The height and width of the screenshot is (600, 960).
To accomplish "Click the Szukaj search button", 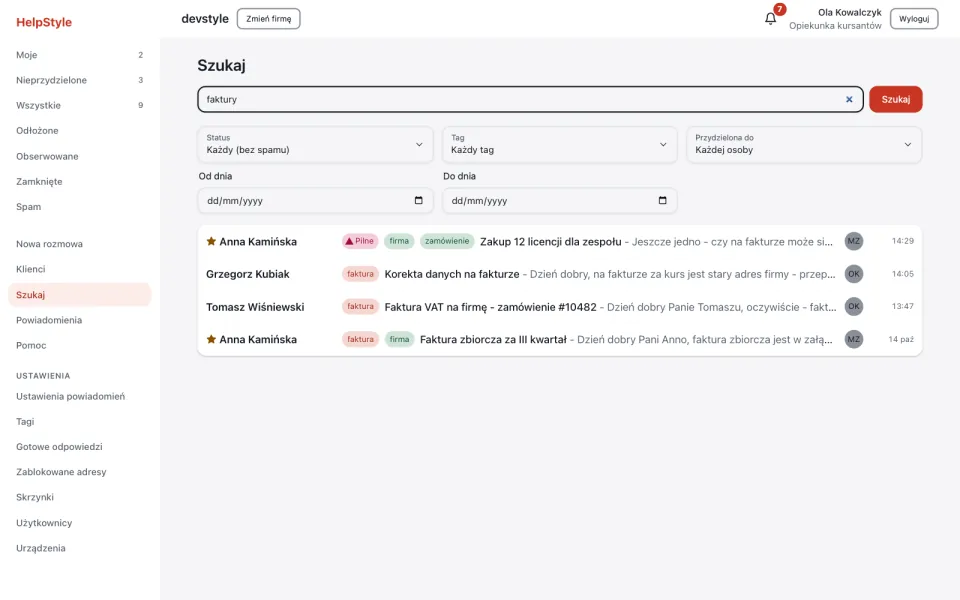I will pos(896,99).
